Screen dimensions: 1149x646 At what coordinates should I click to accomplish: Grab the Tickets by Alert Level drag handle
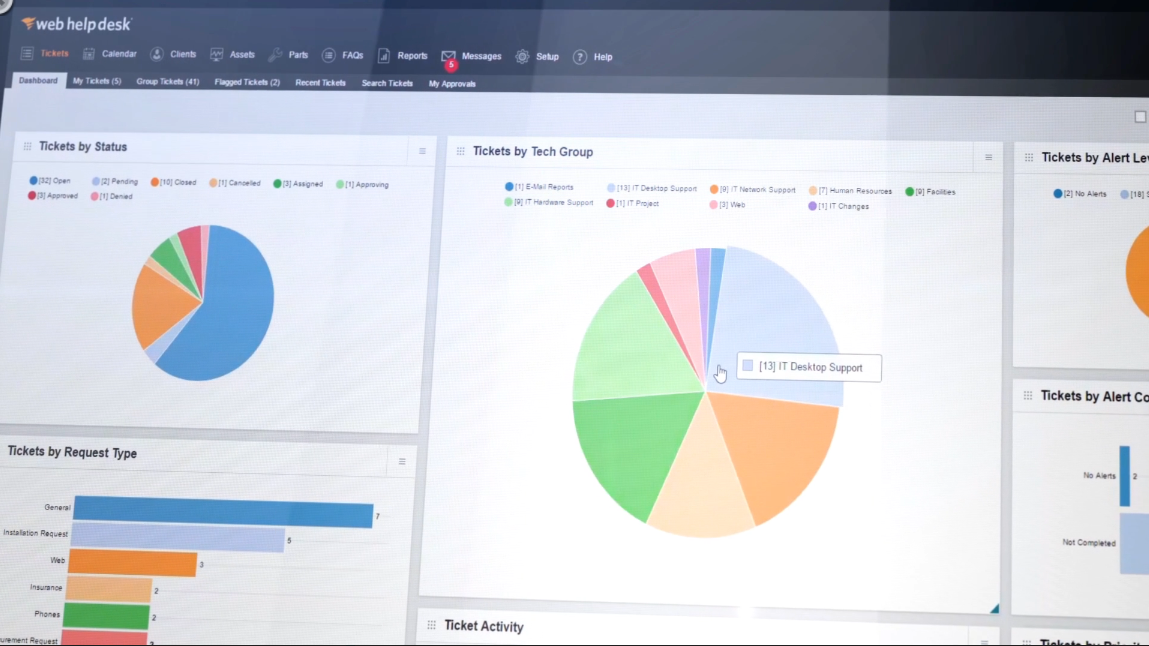1029,157
